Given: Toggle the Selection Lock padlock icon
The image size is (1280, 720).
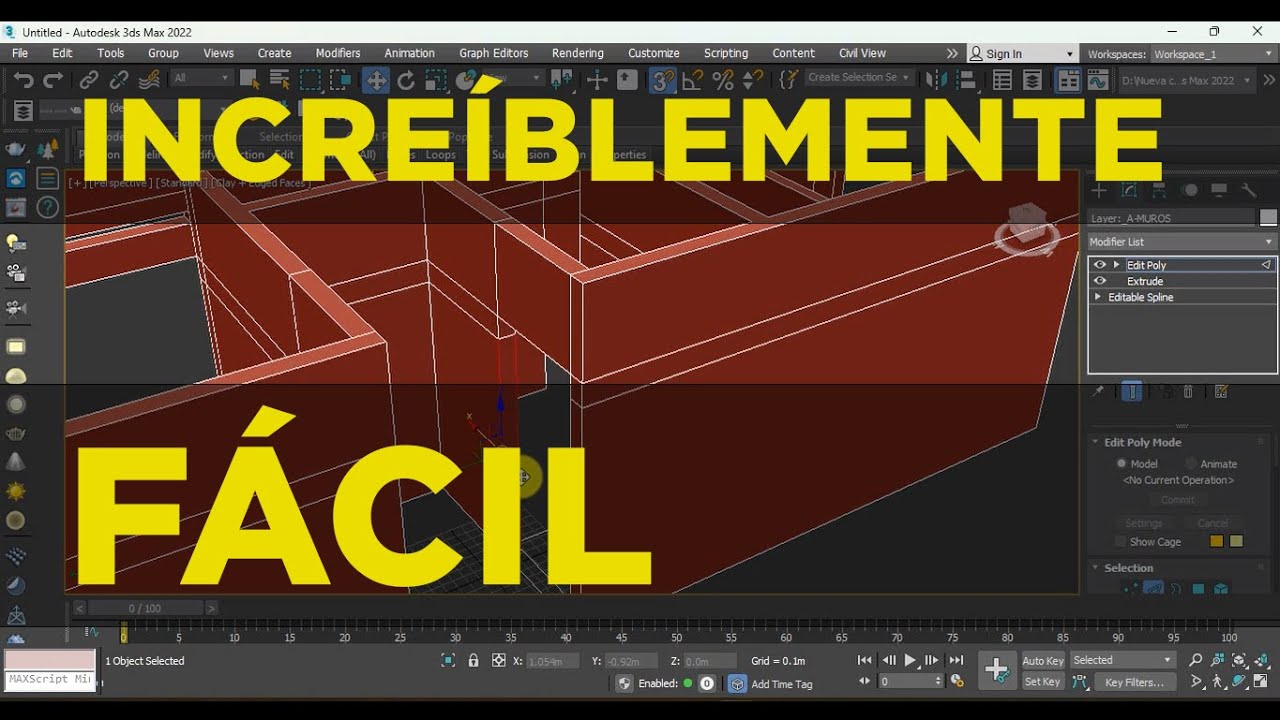Looking at the screenshot, I should pos(473,661).
